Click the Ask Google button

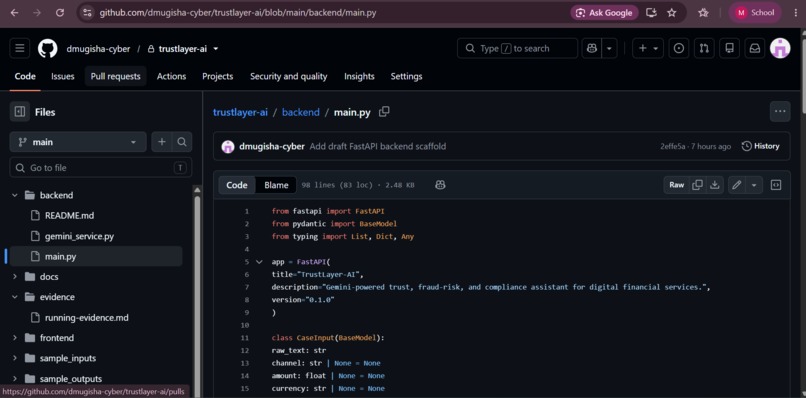point(604,13)
